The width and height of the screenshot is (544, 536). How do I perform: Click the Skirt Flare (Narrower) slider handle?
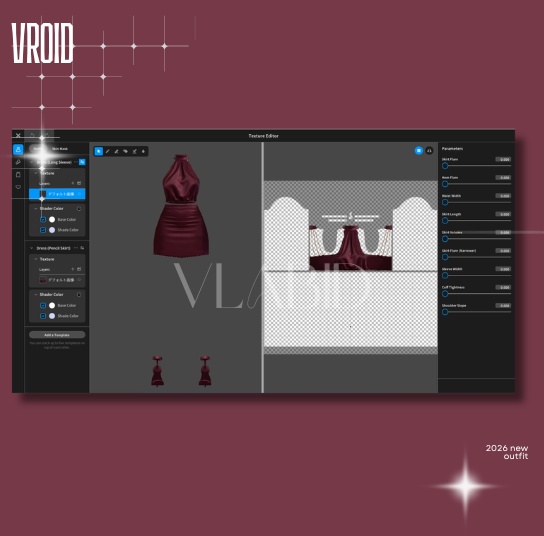(x=445, y=257)
